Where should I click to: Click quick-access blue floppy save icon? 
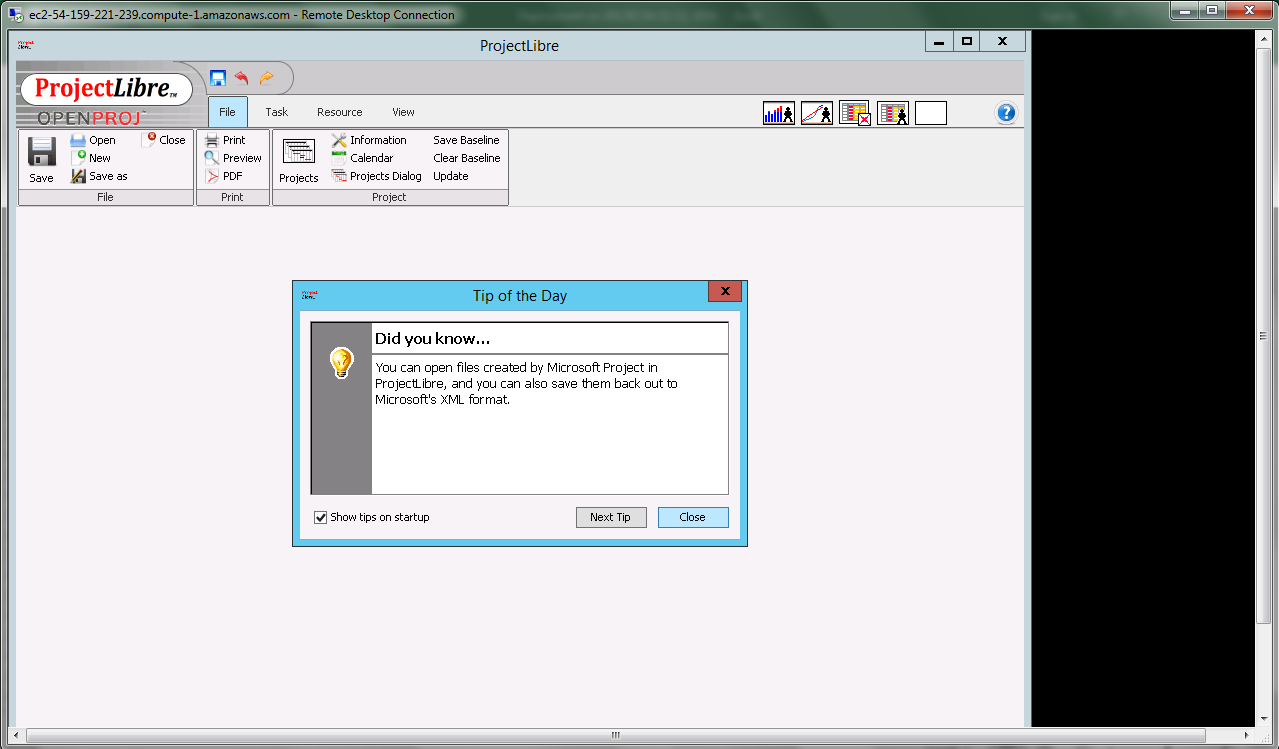(x=218, y=78)
